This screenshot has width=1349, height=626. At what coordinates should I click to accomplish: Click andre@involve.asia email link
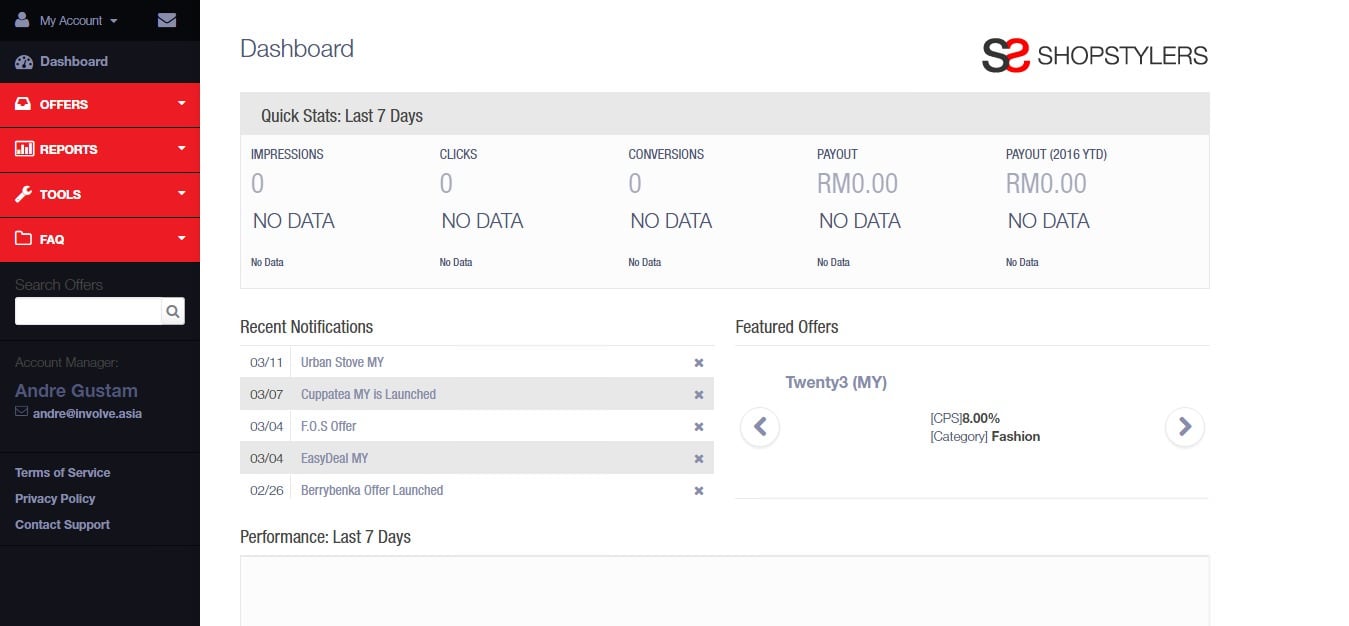tap(86, 413)
